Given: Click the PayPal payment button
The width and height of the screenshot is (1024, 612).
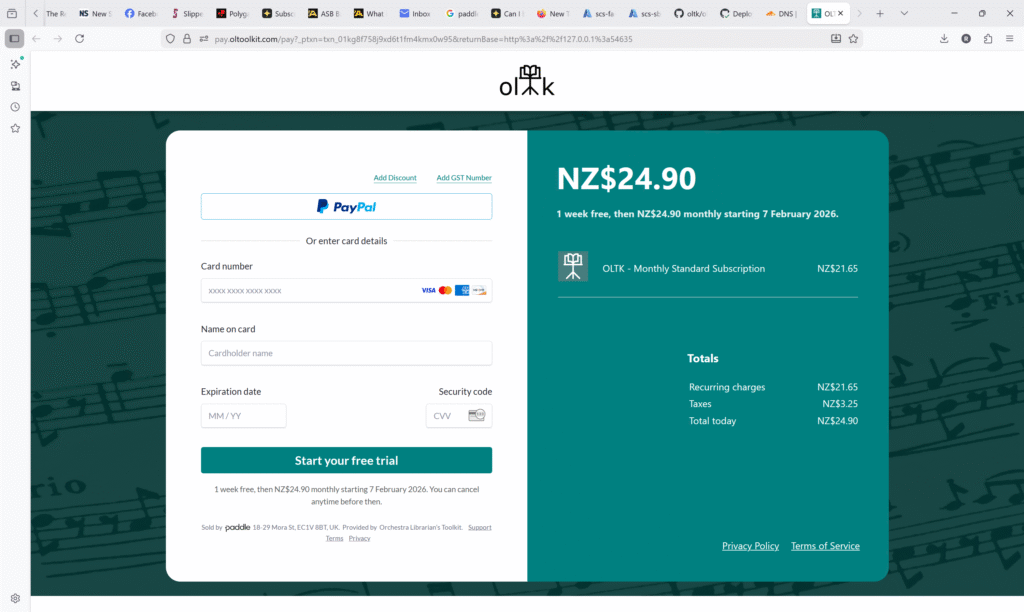Looking at the screenshot, I should (346, 206).
